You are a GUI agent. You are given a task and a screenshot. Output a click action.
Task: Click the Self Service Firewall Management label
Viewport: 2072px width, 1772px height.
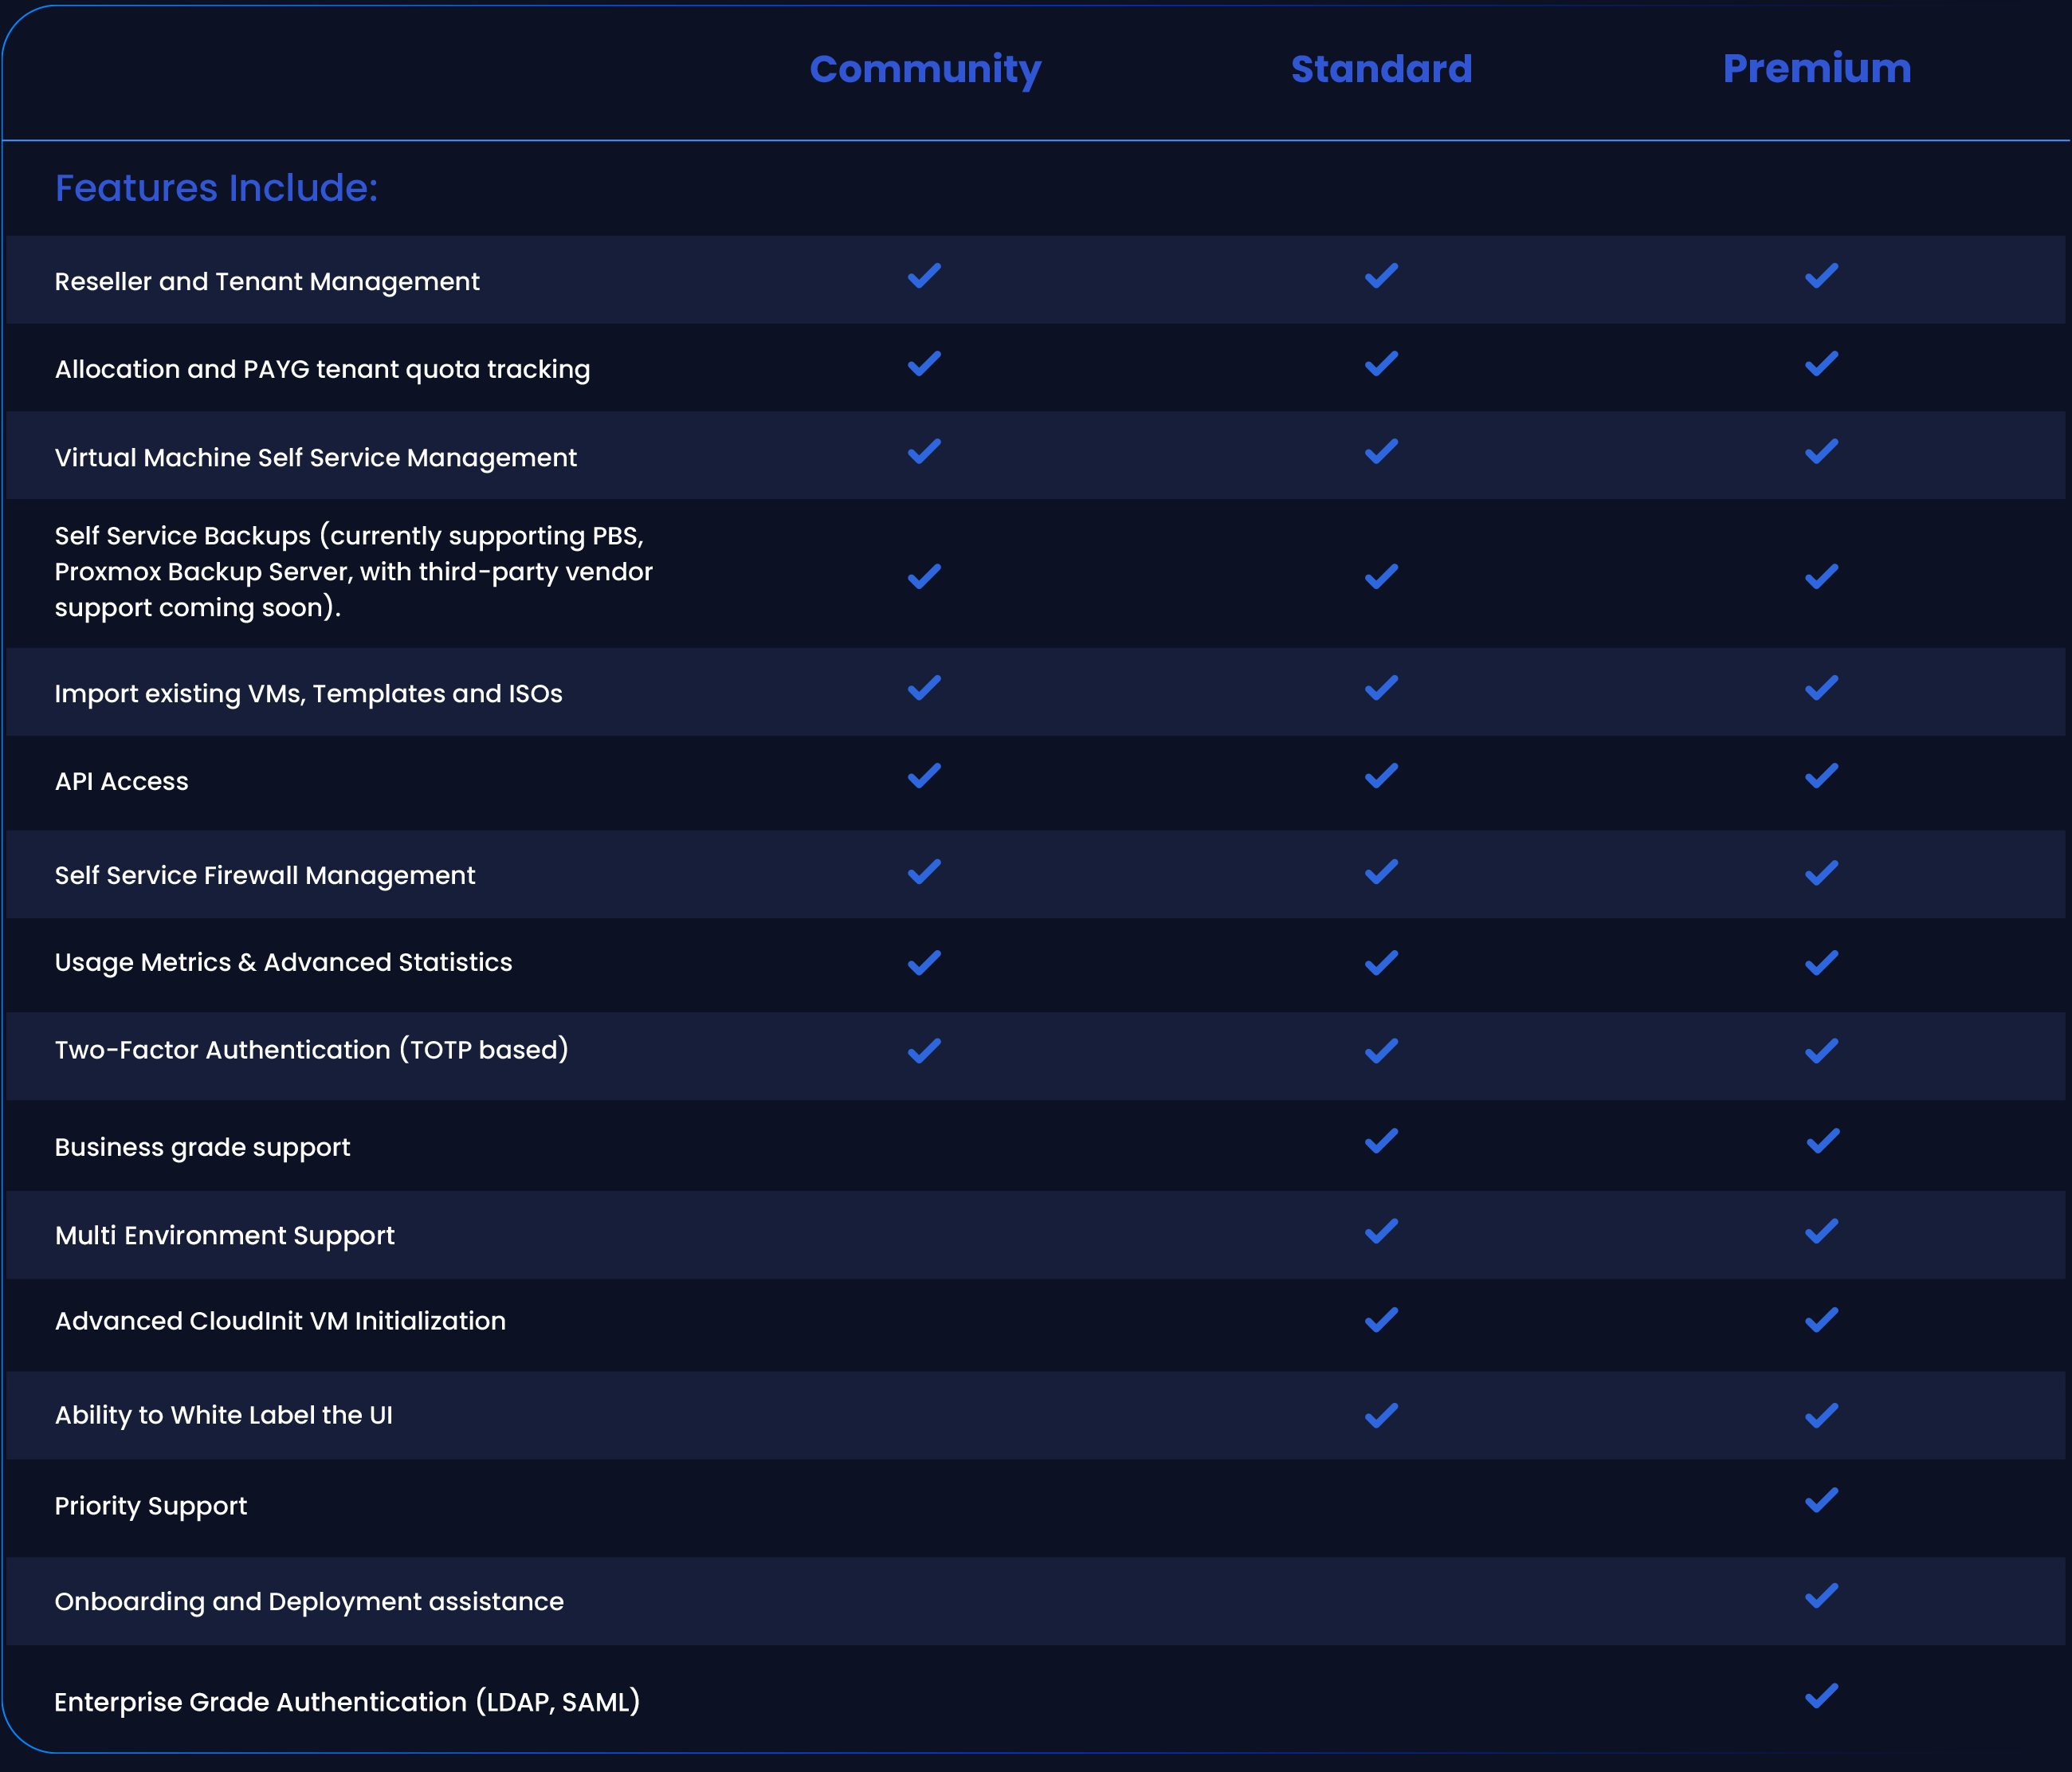click(x=264, y=875)
